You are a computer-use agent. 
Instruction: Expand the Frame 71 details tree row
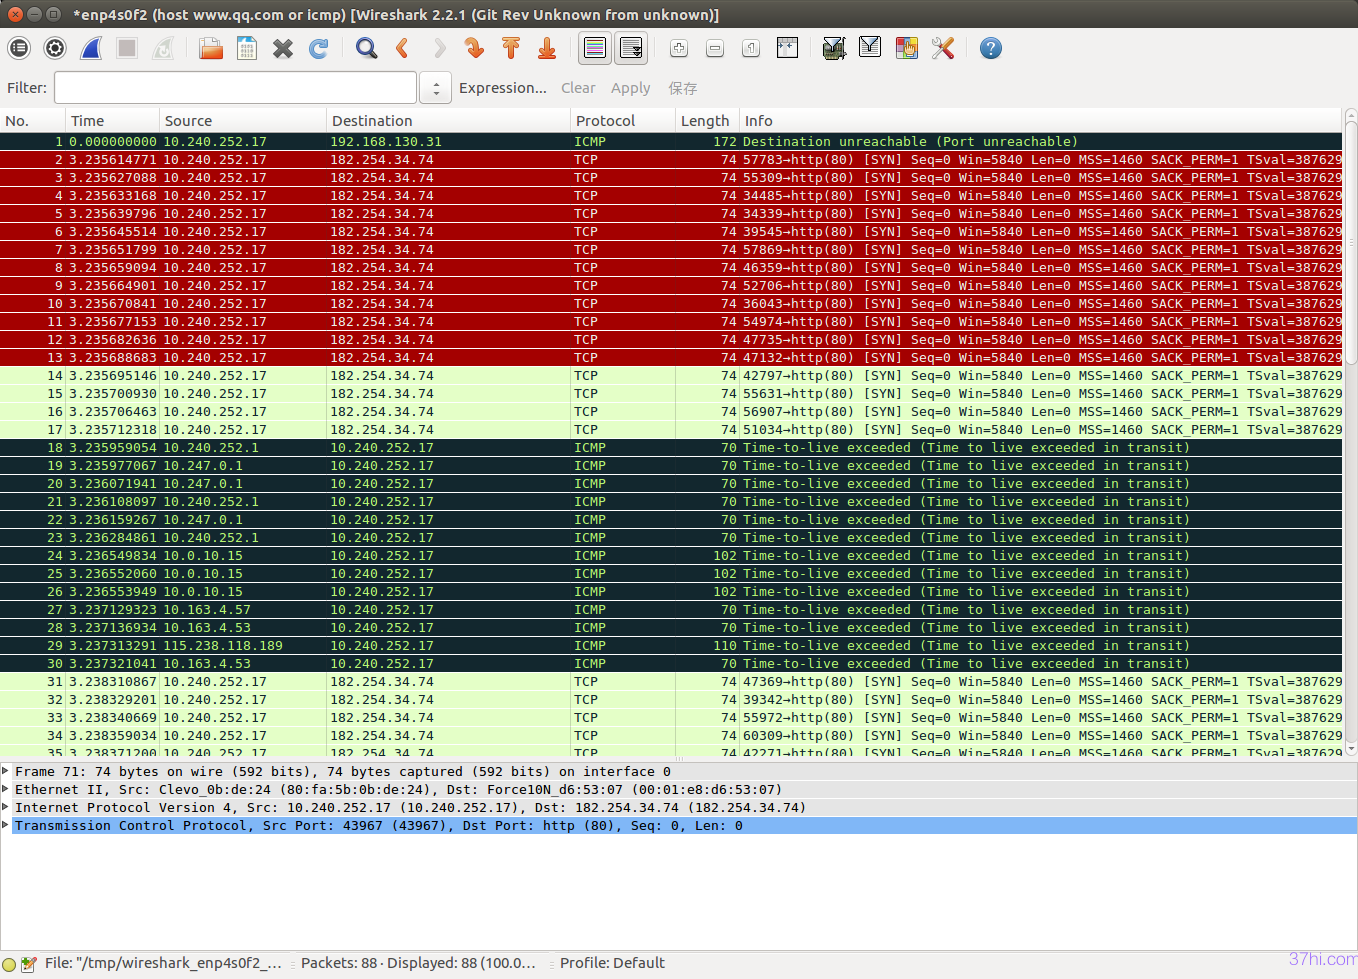(x=6, y=771)
